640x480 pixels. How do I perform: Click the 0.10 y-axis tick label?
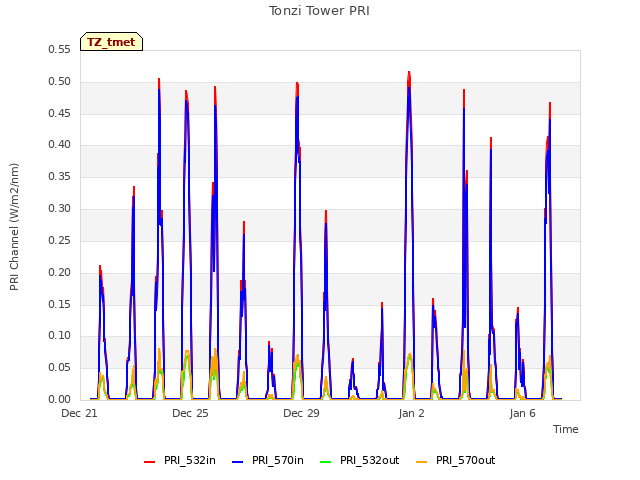click(59, 336)
